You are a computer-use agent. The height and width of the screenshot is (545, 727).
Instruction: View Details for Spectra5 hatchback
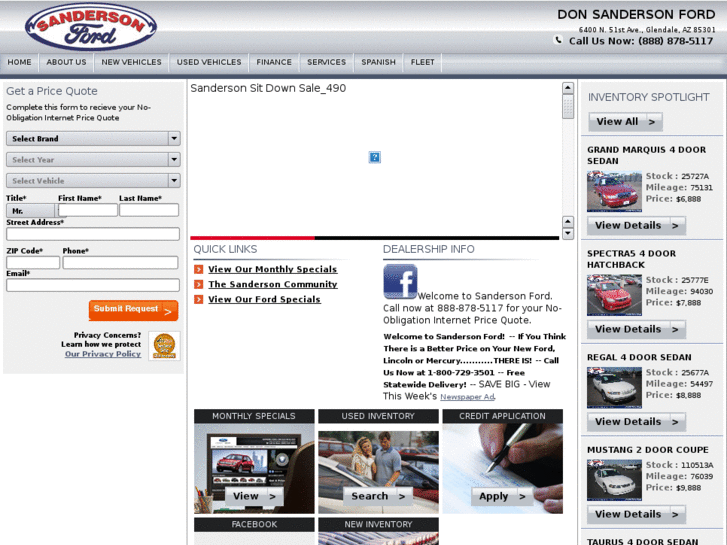(x=636, y=329)
